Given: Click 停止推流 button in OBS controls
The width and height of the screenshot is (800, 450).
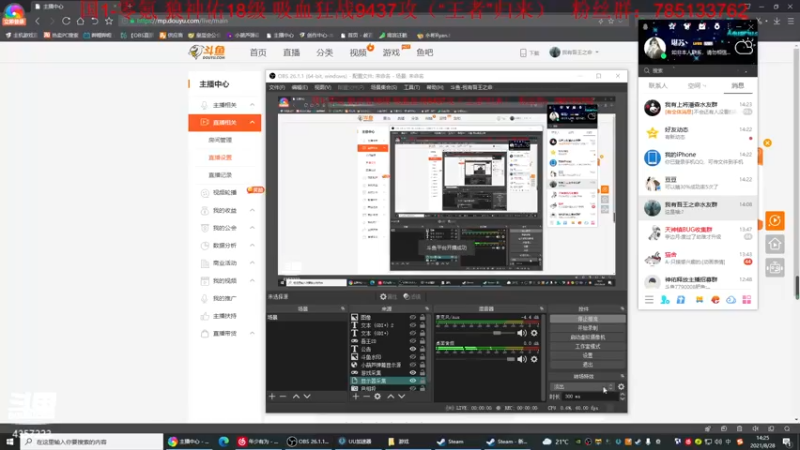Looking at the screenshot, I should pos(587,319).
